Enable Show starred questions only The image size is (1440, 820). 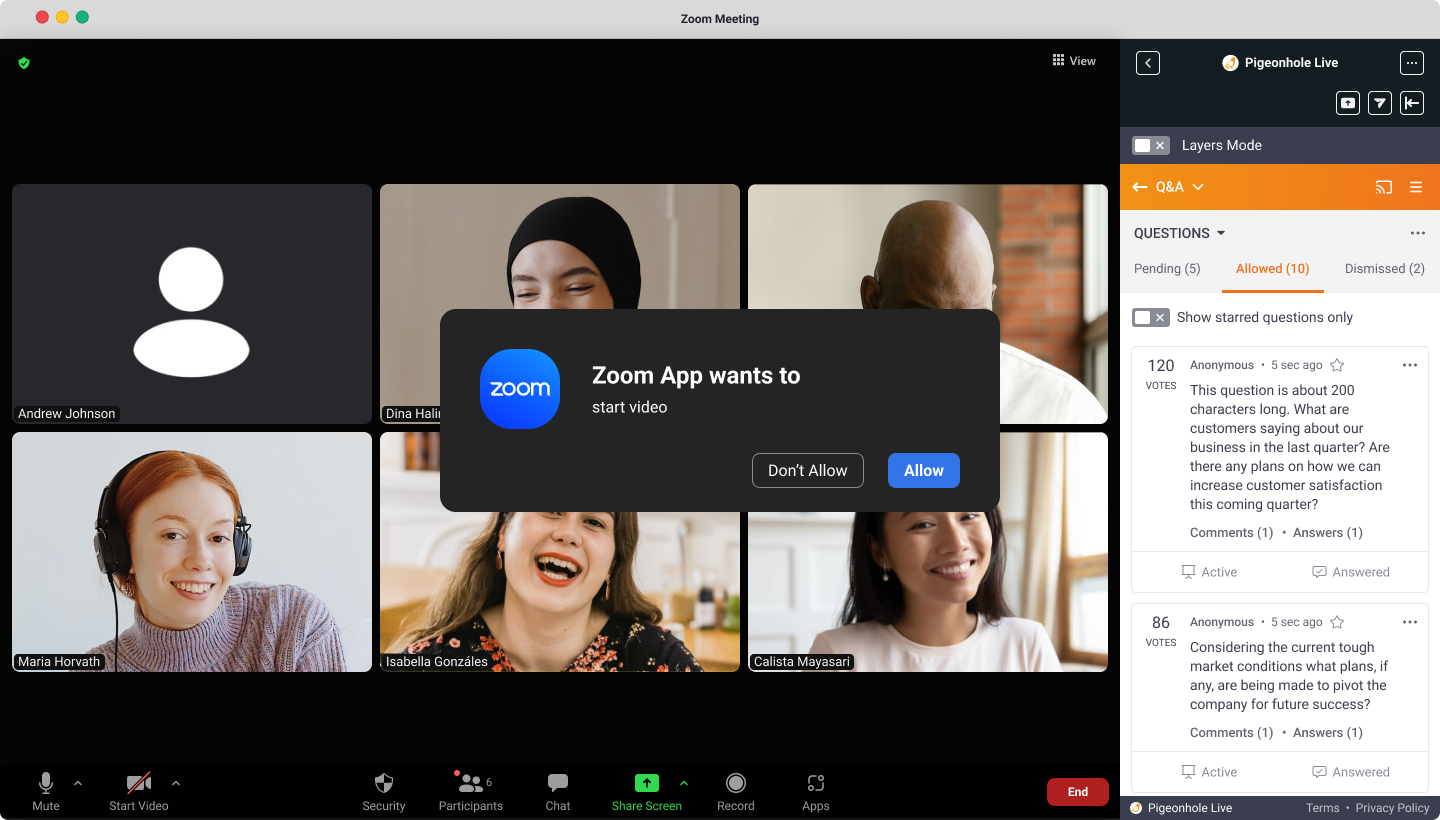point(1150,317)
